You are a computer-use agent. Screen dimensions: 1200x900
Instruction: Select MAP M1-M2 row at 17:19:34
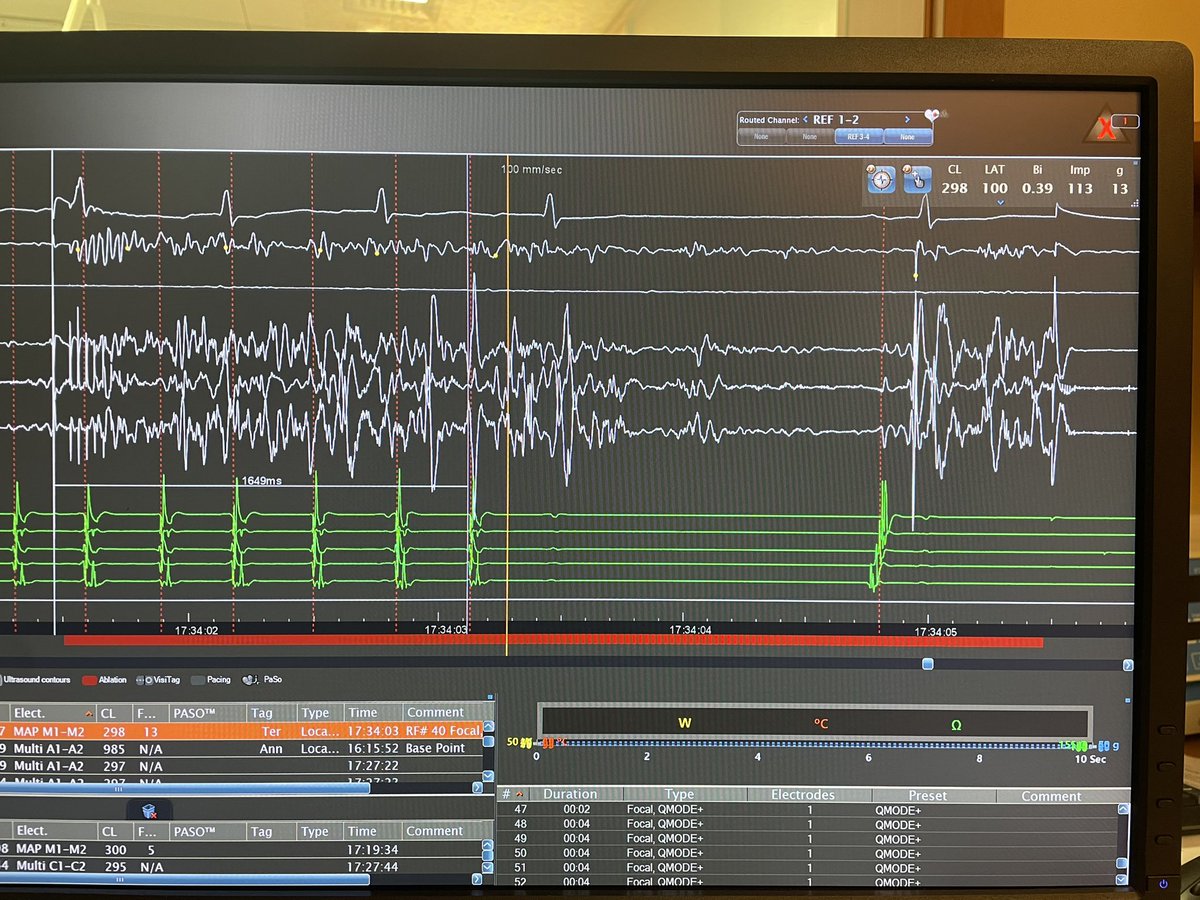pyautogui.click(x=241, y=849)
